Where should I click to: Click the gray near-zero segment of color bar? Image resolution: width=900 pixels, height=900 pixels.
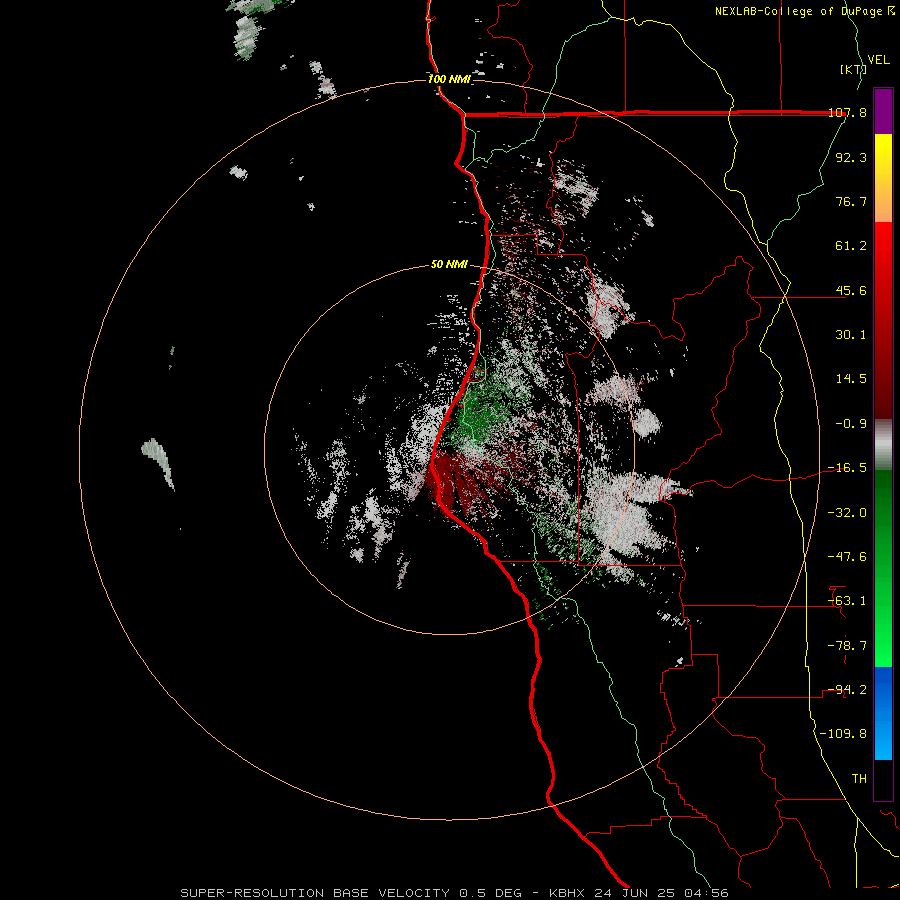[883, 445]
